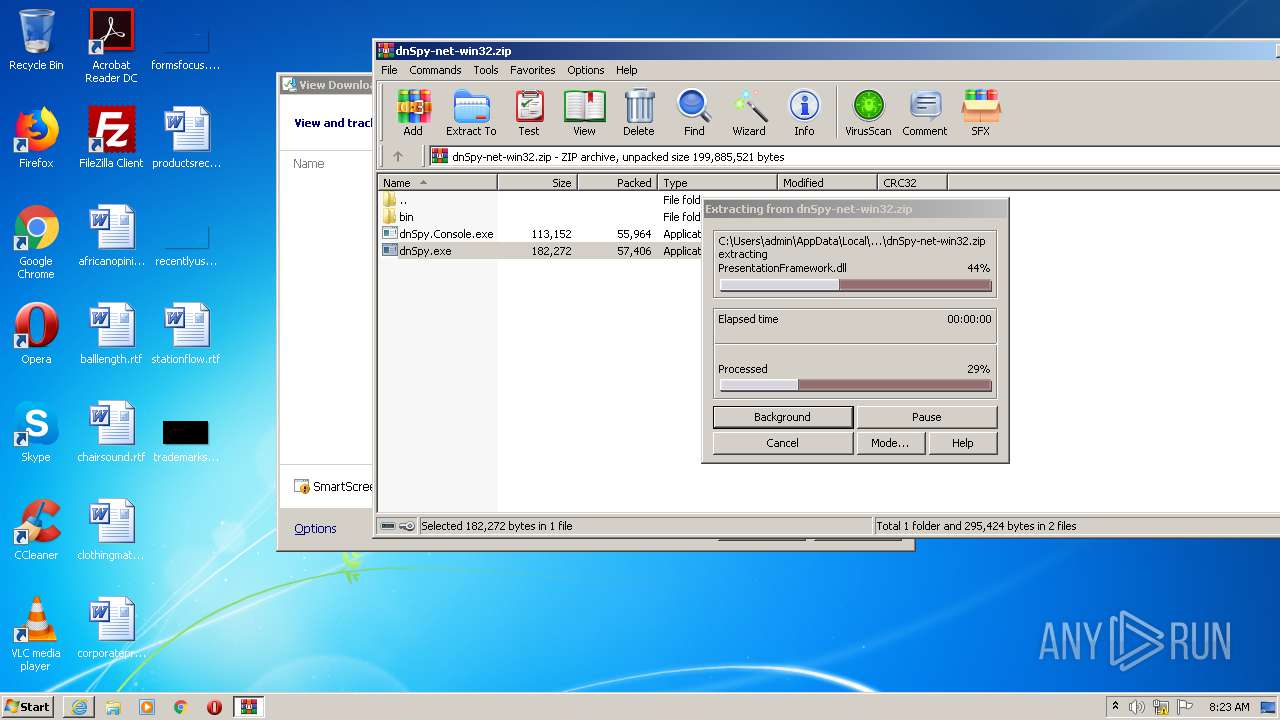Screen dimensions: 1280x720
Task: Open stationflow.rtf desktop document
Action: point(186,334)
